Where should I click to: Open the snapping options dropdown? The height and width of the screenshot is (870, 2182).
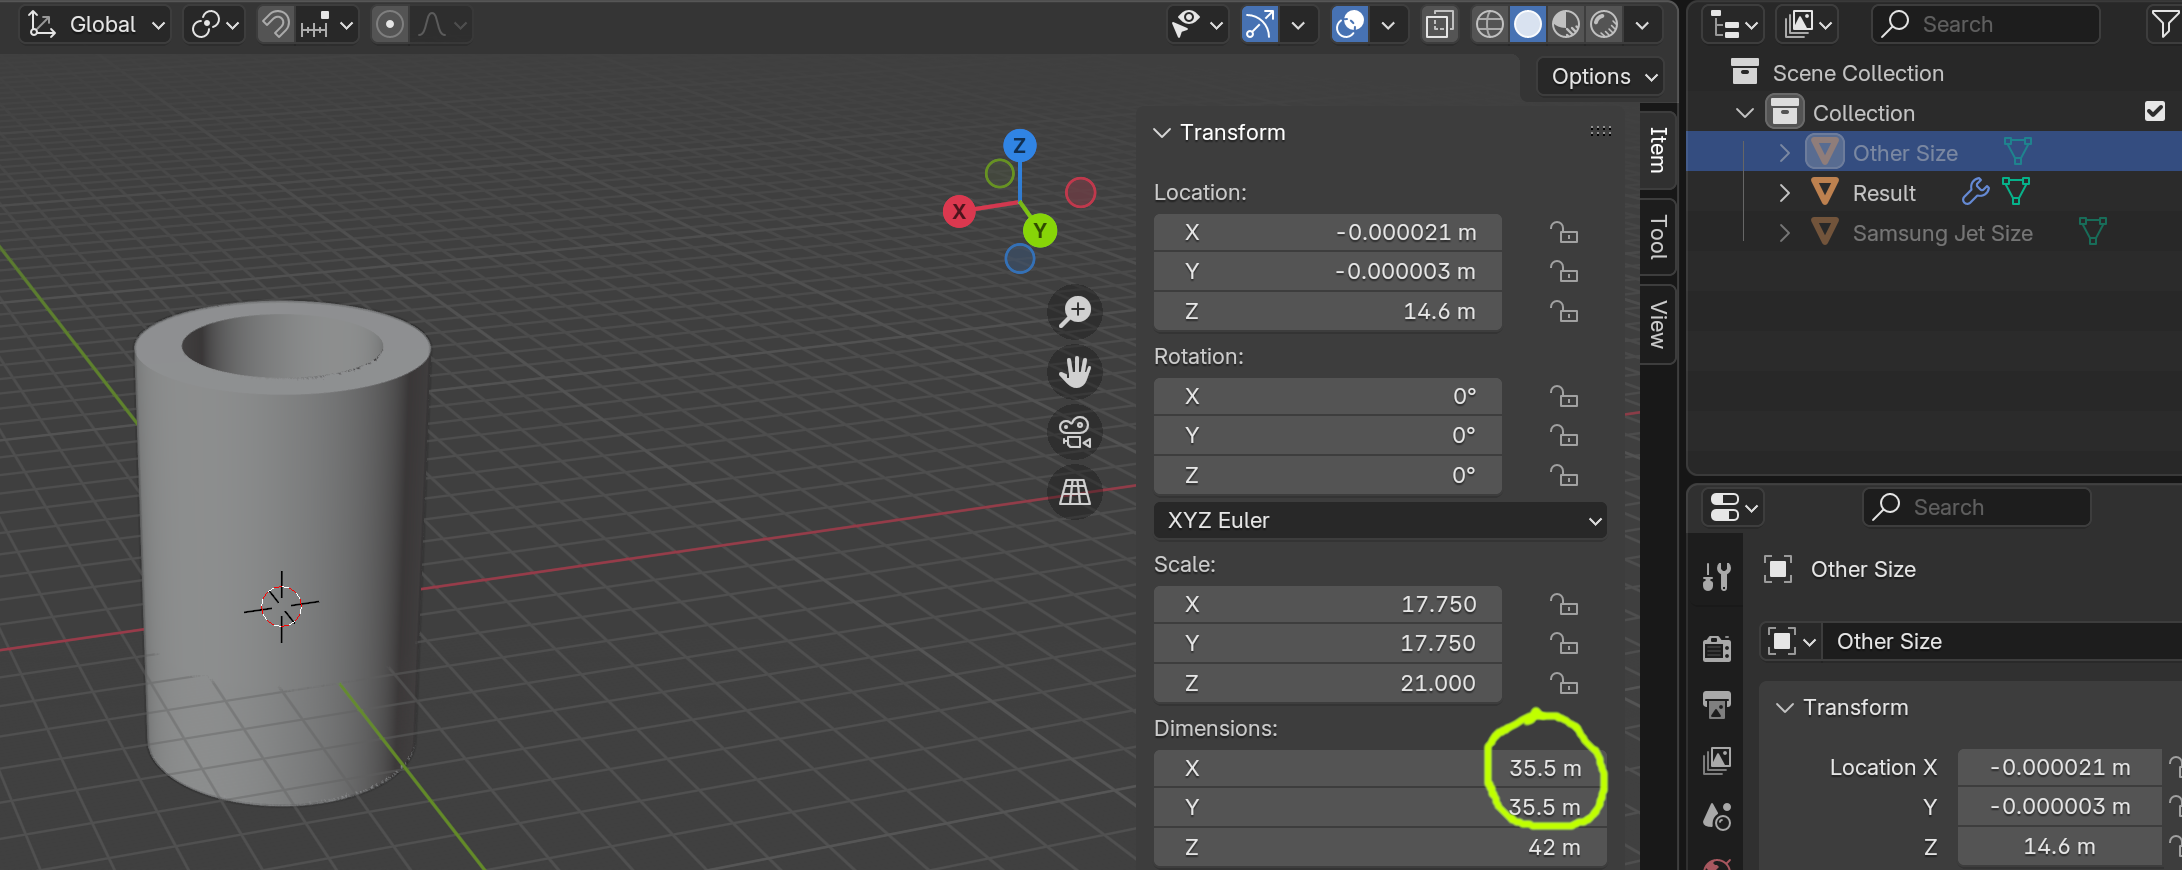click(x=327, y=24)
